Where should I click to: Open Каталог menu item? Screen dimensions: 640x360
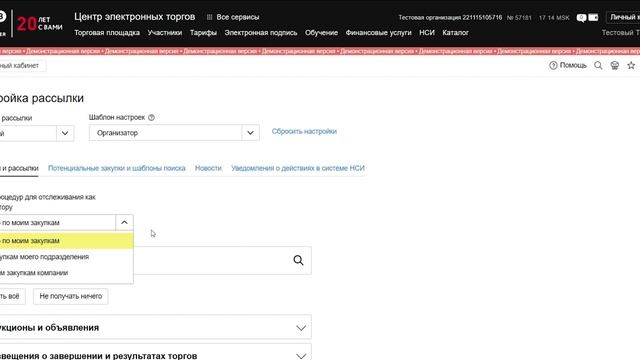click(456, 33)
